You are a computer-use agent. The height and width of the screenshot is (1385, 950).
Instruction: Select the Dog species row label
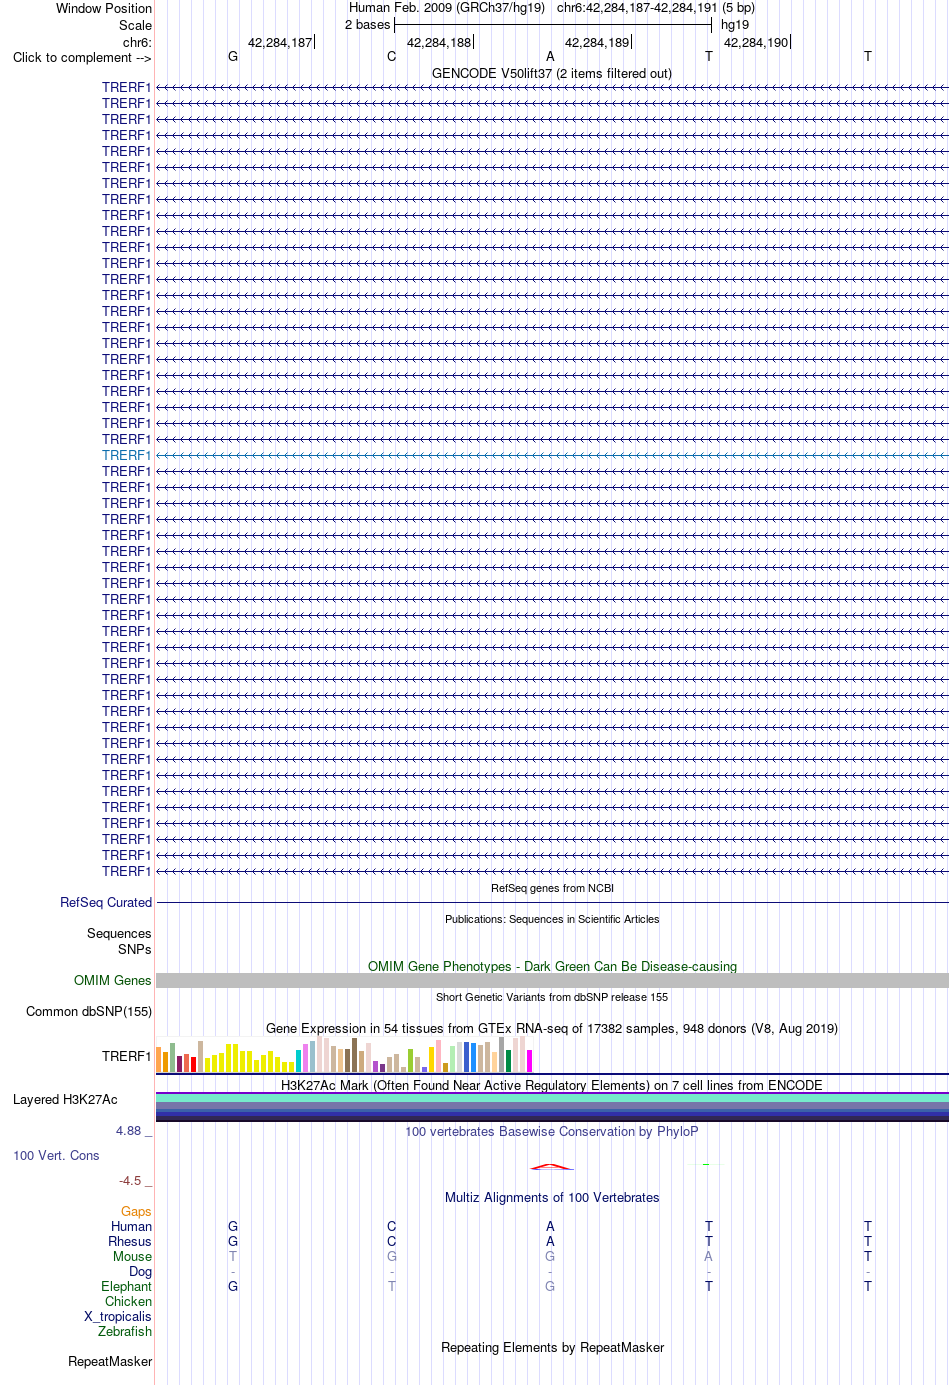click(141, 1271)
